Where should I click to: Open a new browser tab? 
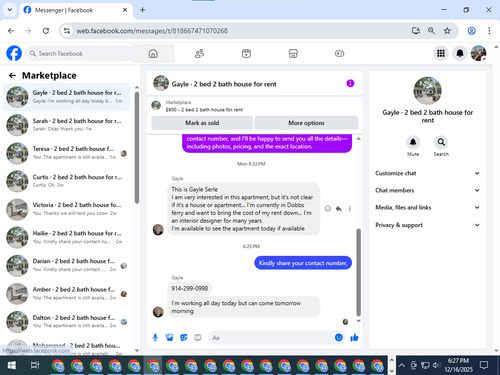pos(142,10)
